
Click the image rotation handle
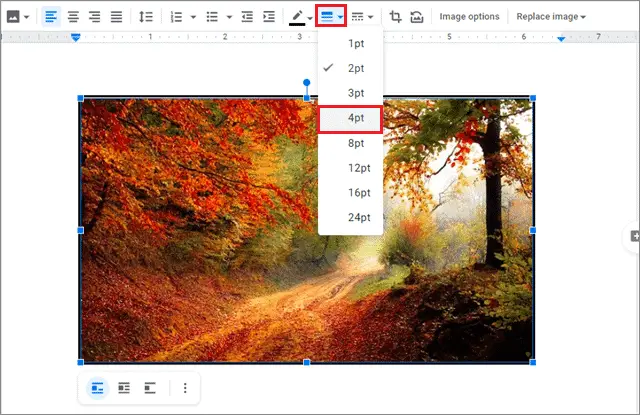click(x=307, y=82)
